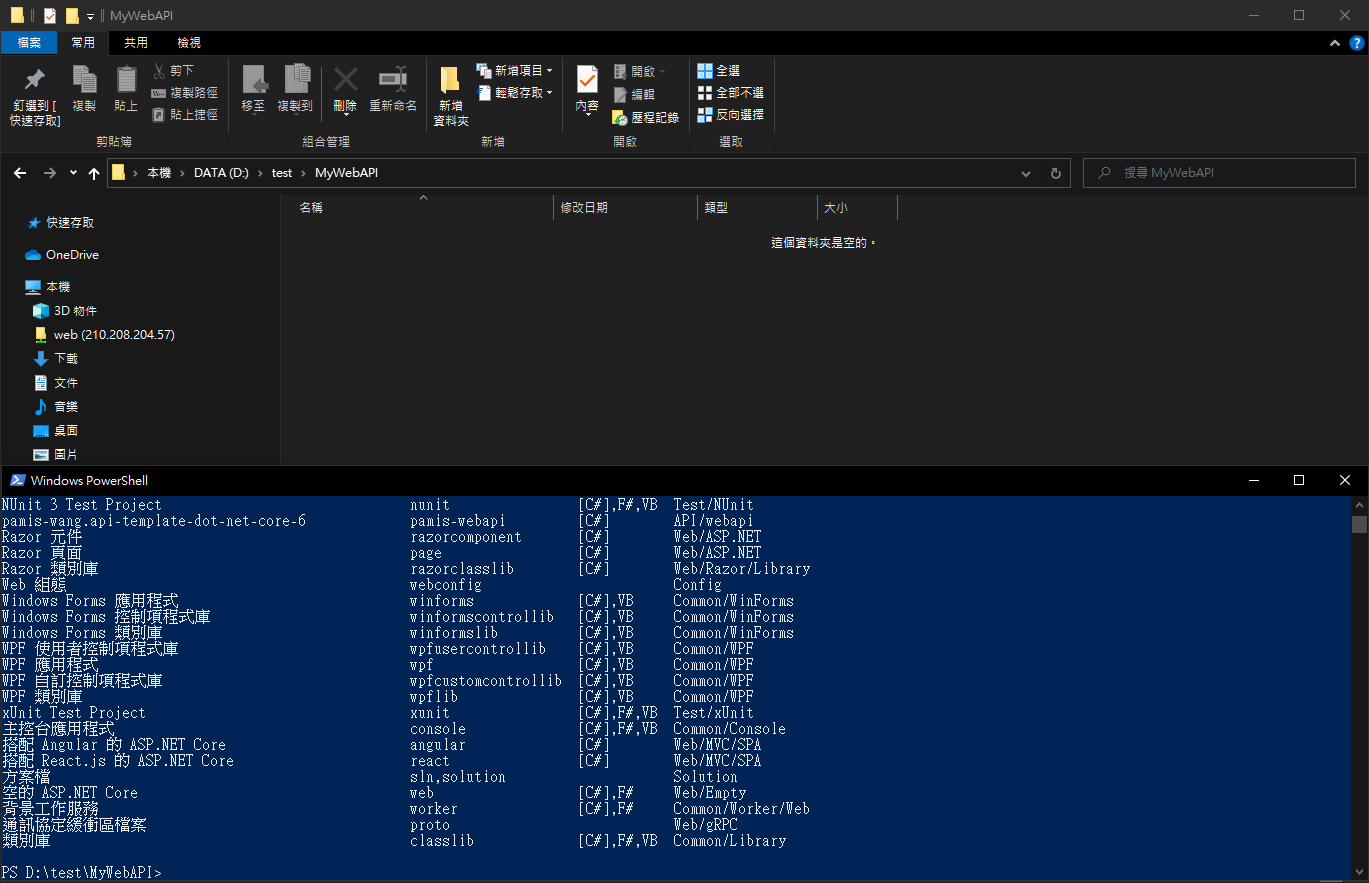Click 'xUnit Test Project' in PowerShell output
This screenshot has height=883, width=1369.
(74, 713)
